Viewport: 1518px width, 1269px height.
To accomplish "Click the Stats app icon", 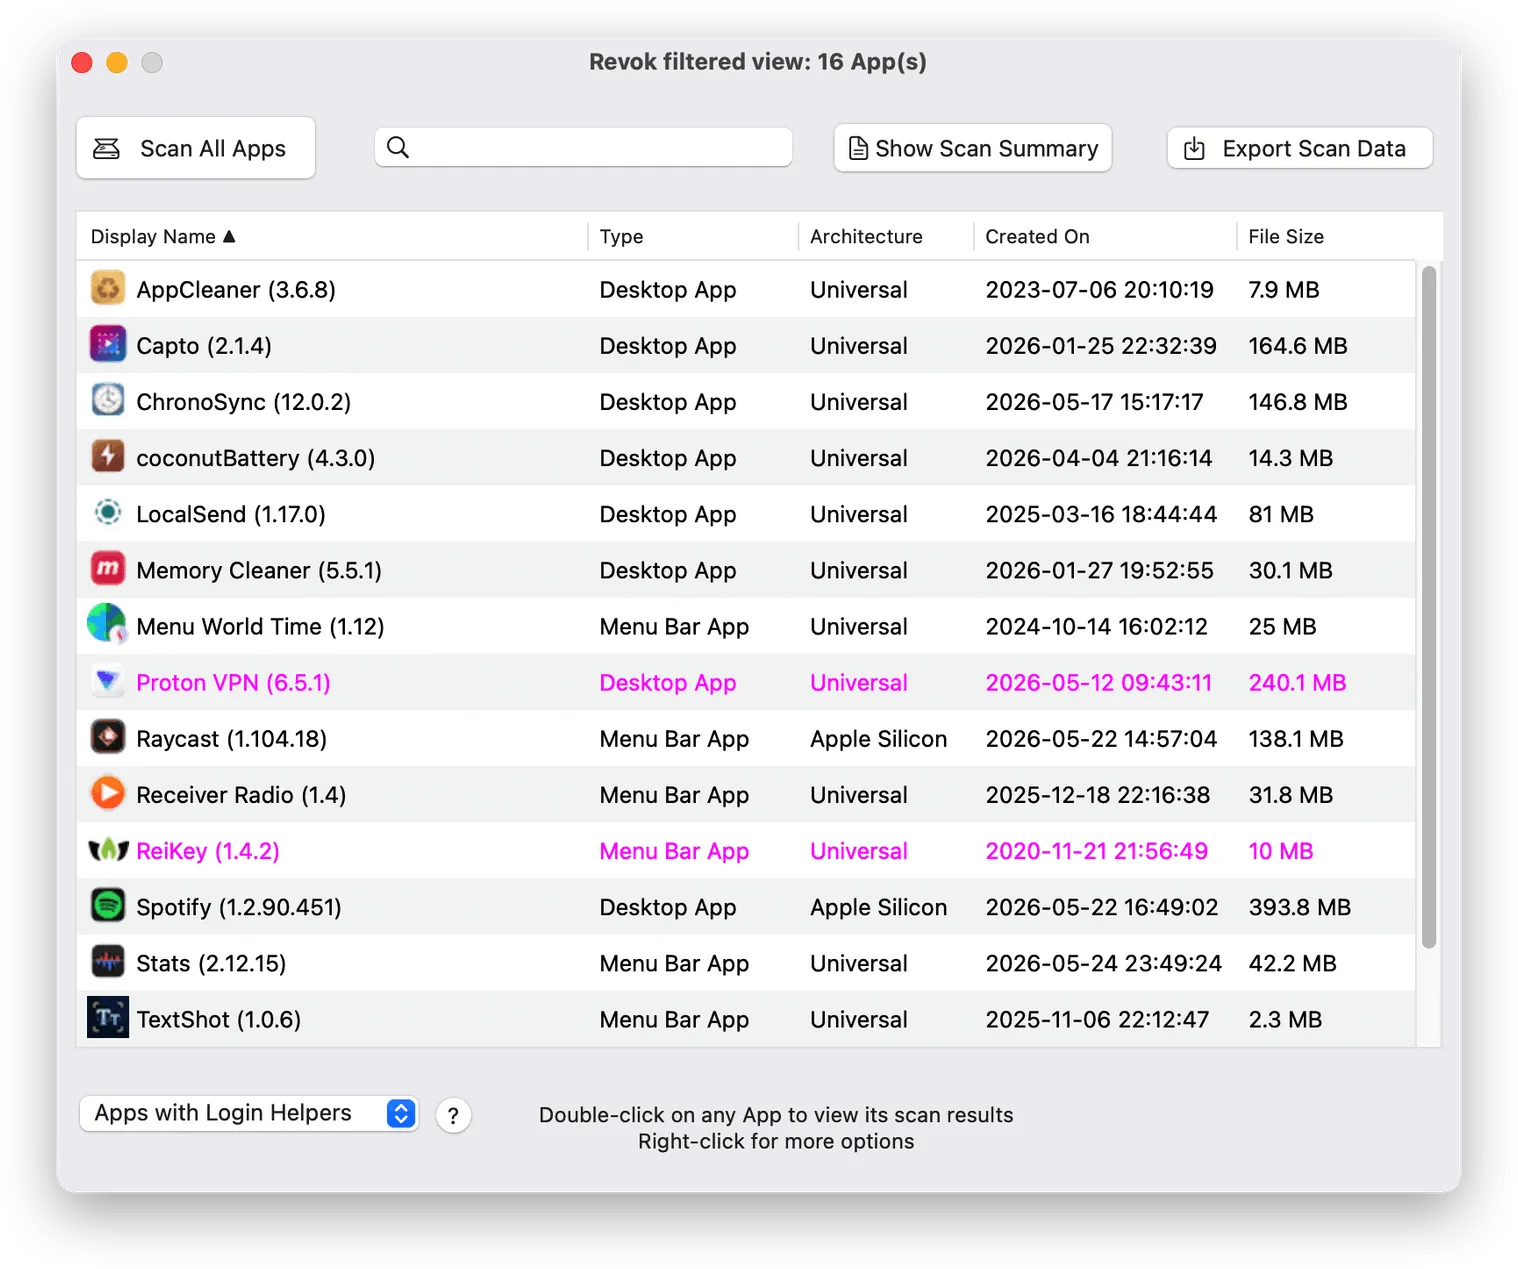I will tap(108, 962).
